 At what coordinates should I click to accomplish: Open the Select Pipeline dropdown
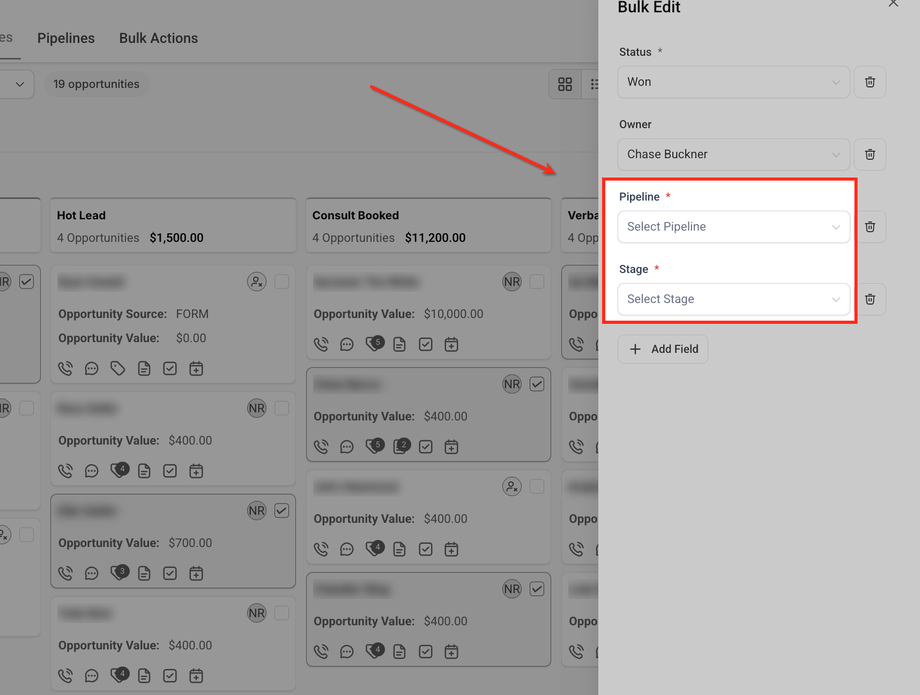733,227
